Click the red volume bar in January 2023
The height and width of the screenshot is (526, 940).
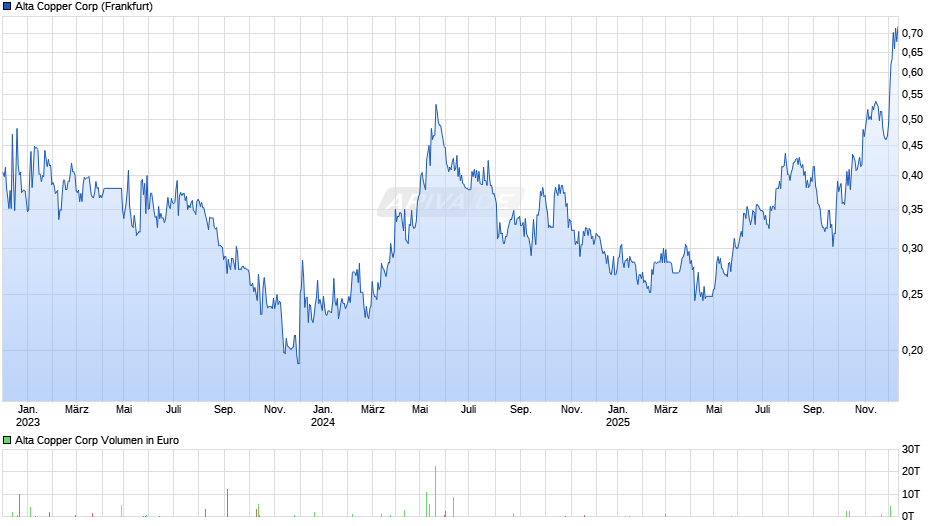(x=20, y=506)
